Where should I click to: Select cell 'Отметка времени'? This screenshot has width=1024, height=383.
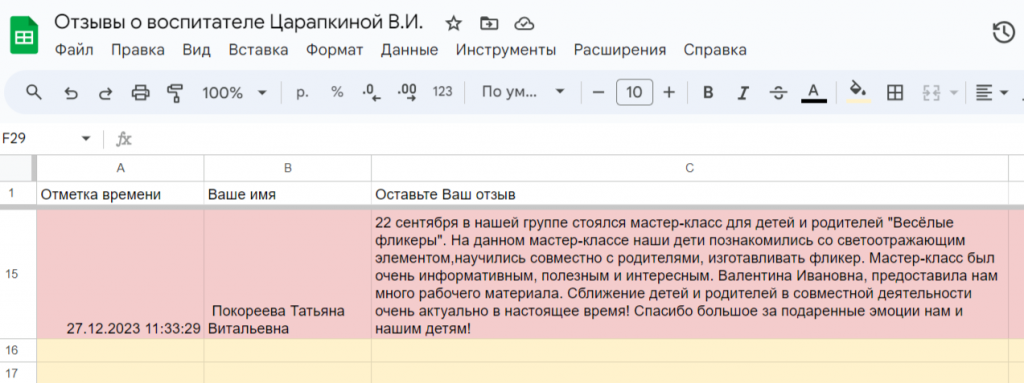tap(120, 193)
